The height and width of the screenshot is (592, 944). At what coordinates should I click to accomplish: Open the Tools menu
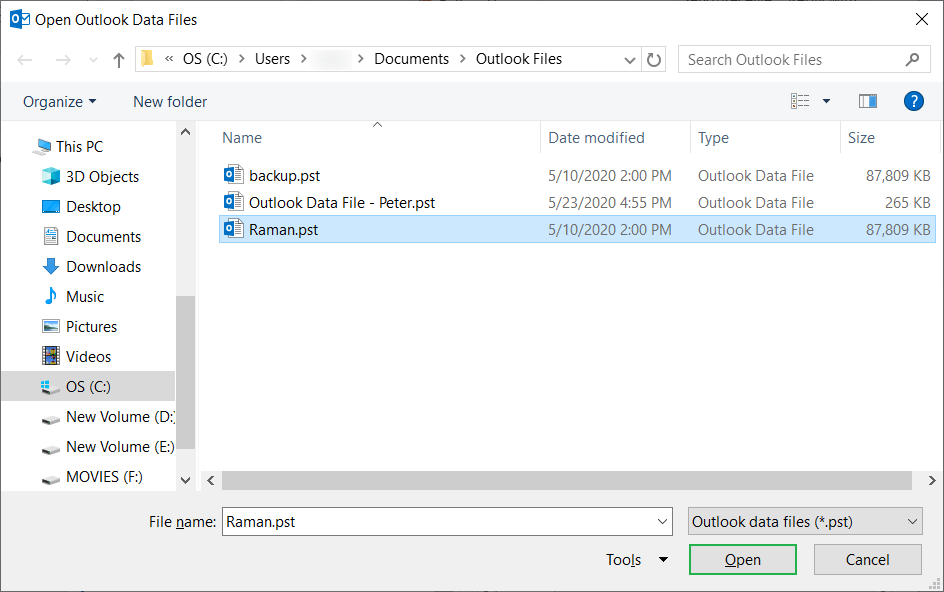[636, 560]
